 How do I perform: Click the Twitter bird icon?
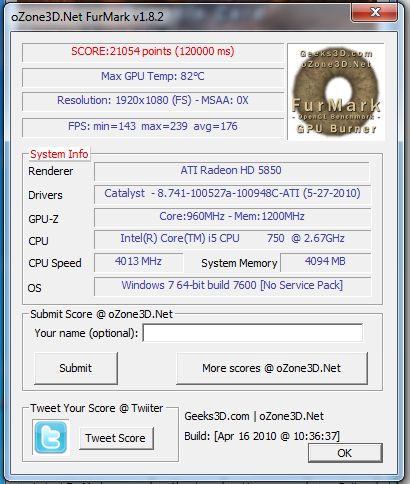pyautogui.click(x=51, y=437)
